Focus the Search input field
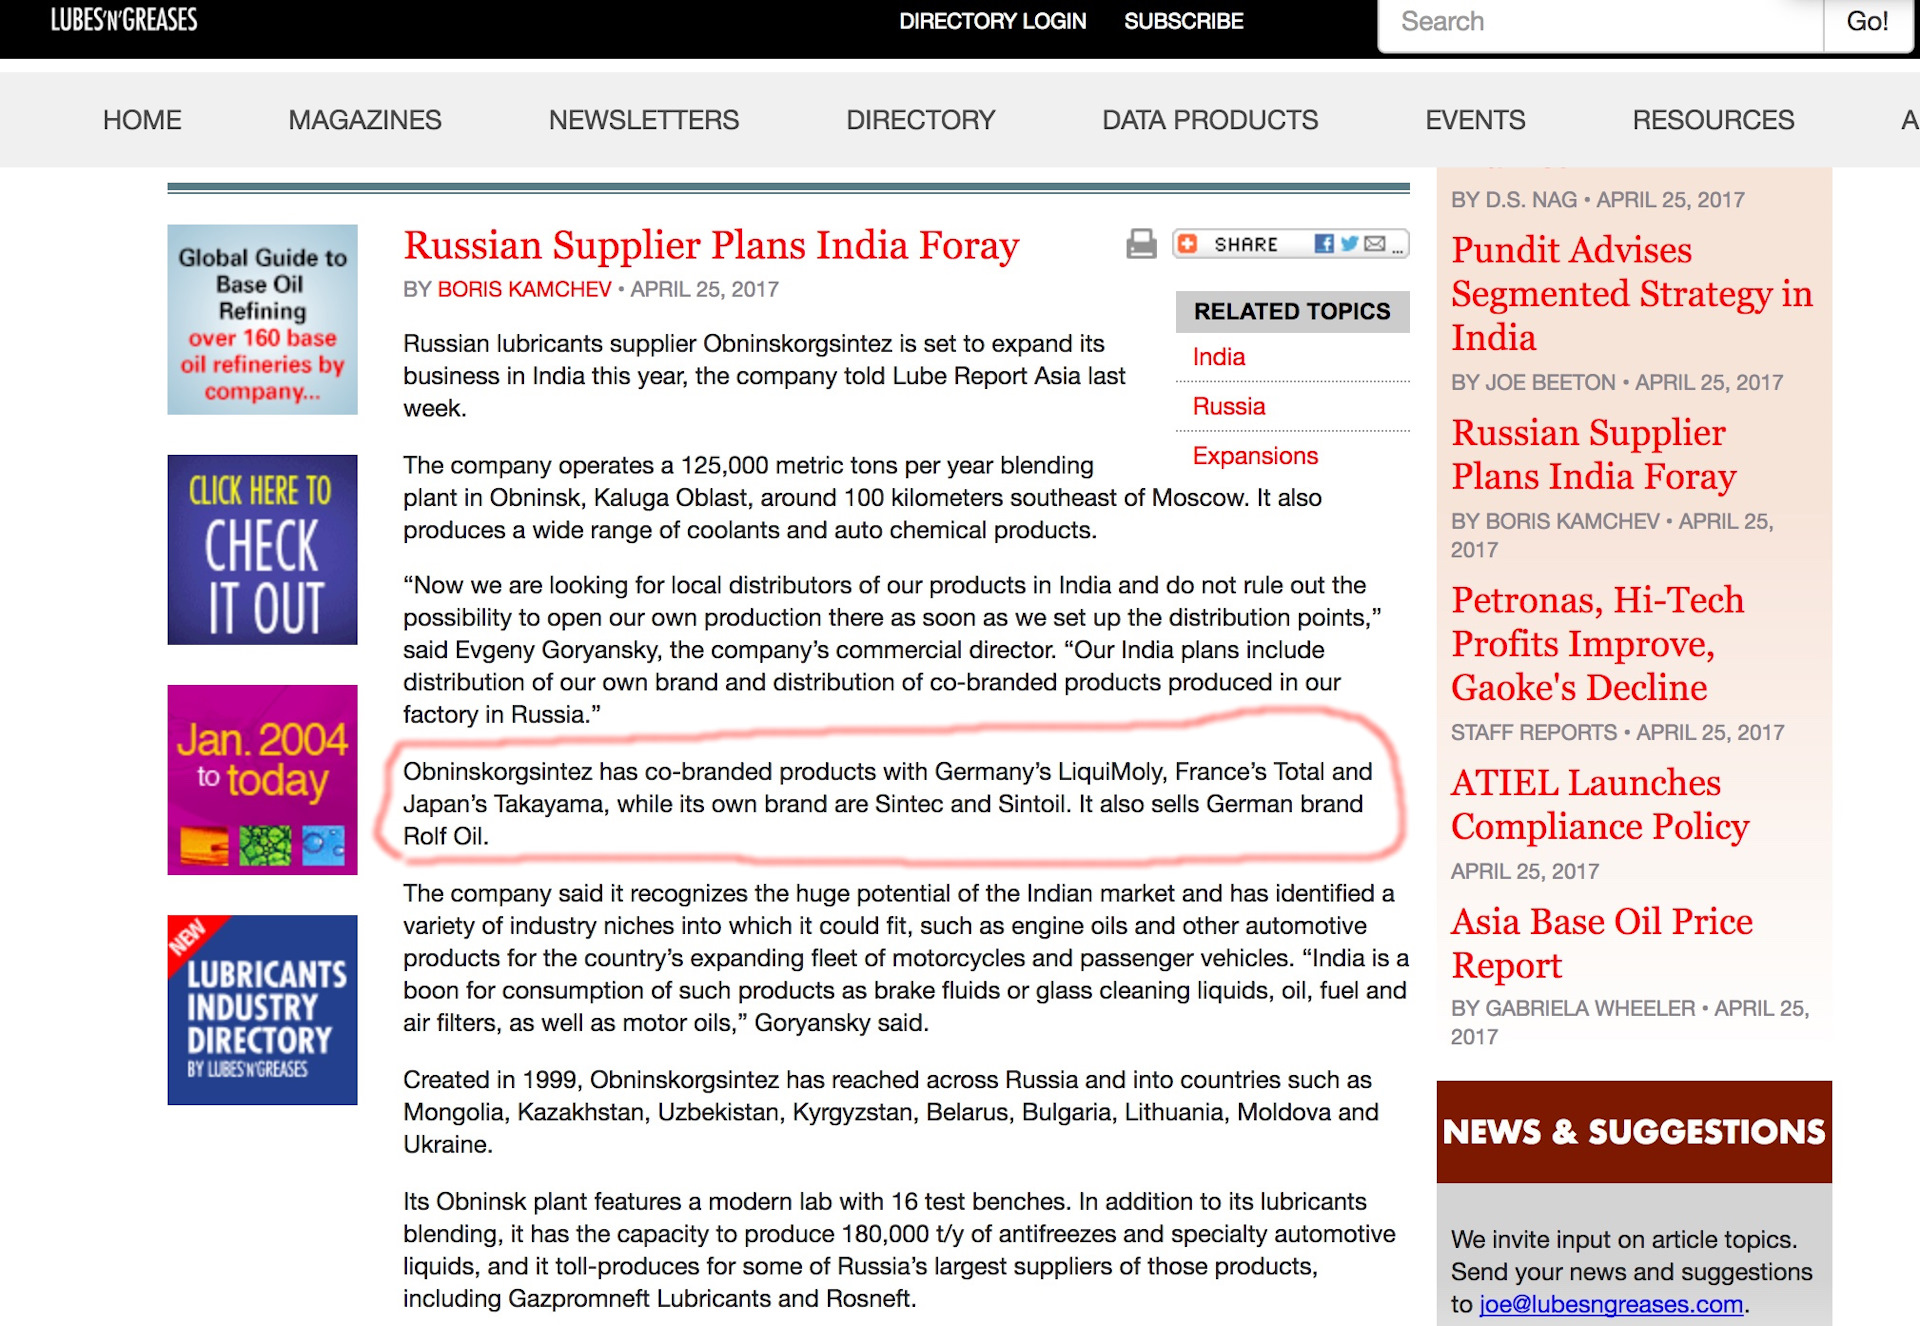1920x1326 pixels. click(x=1600, y=23)
